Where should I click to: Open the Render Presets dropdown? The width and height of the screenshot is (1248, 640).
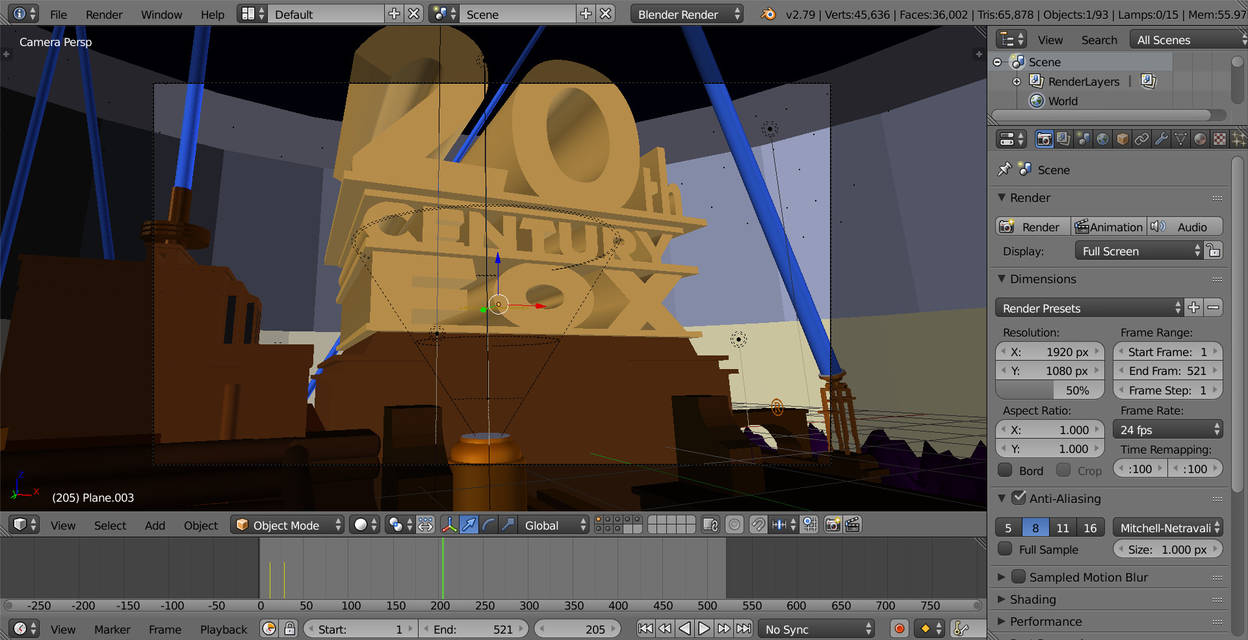(x=1089, y=308)
